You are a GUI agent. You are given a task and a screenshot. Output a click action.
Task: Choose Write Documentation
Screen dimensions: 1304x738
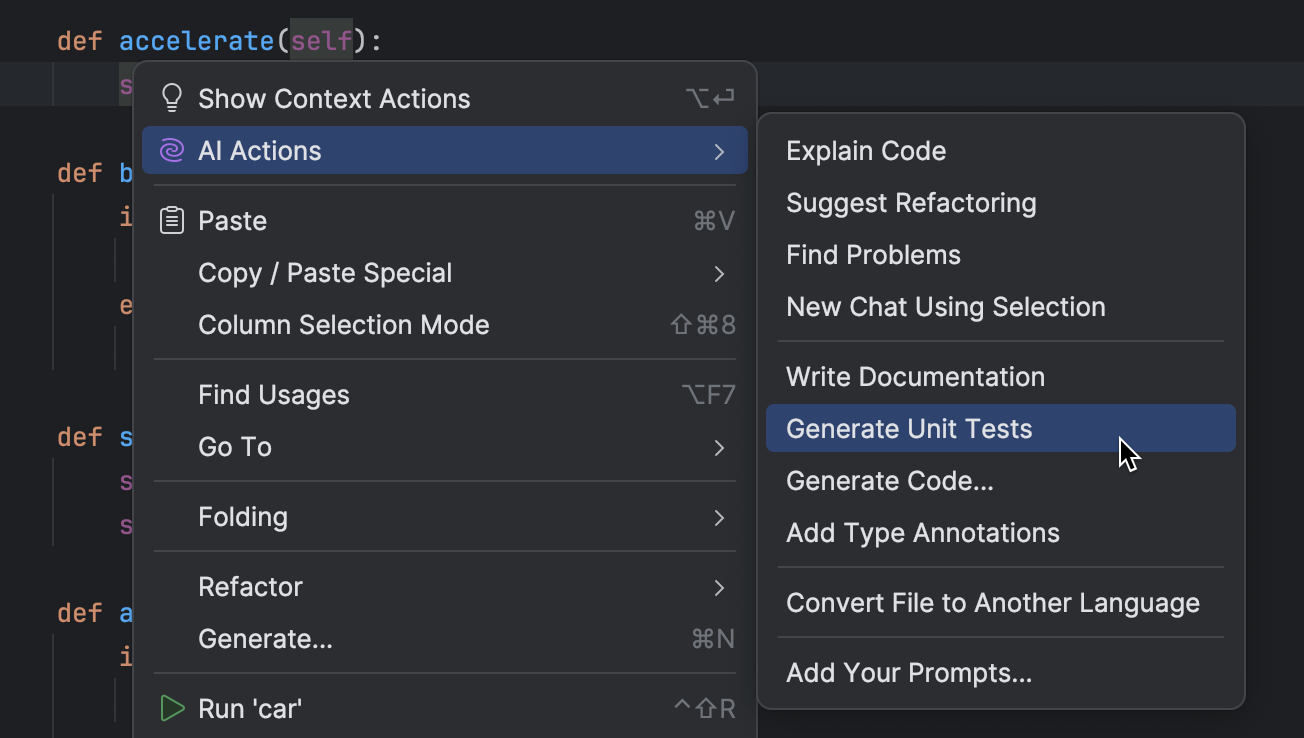[x=915, y=377]
